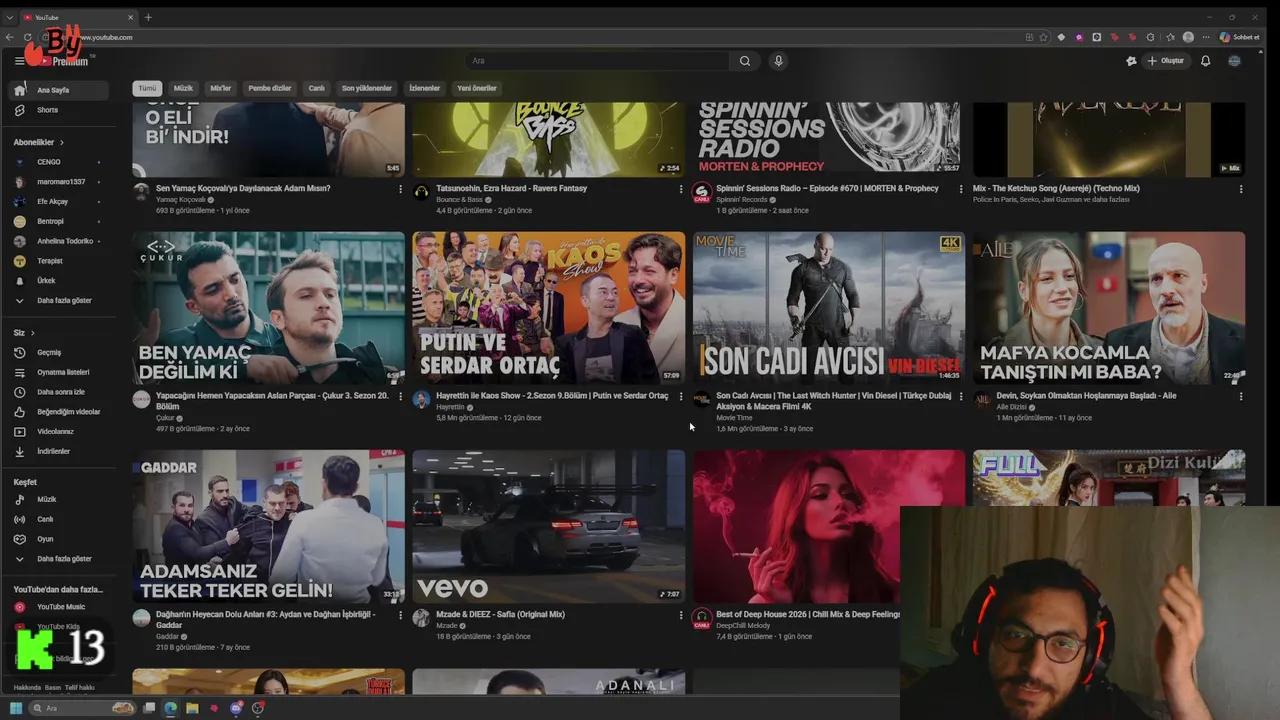
Task: Open the new browser tab
Action: click(148, 17)
